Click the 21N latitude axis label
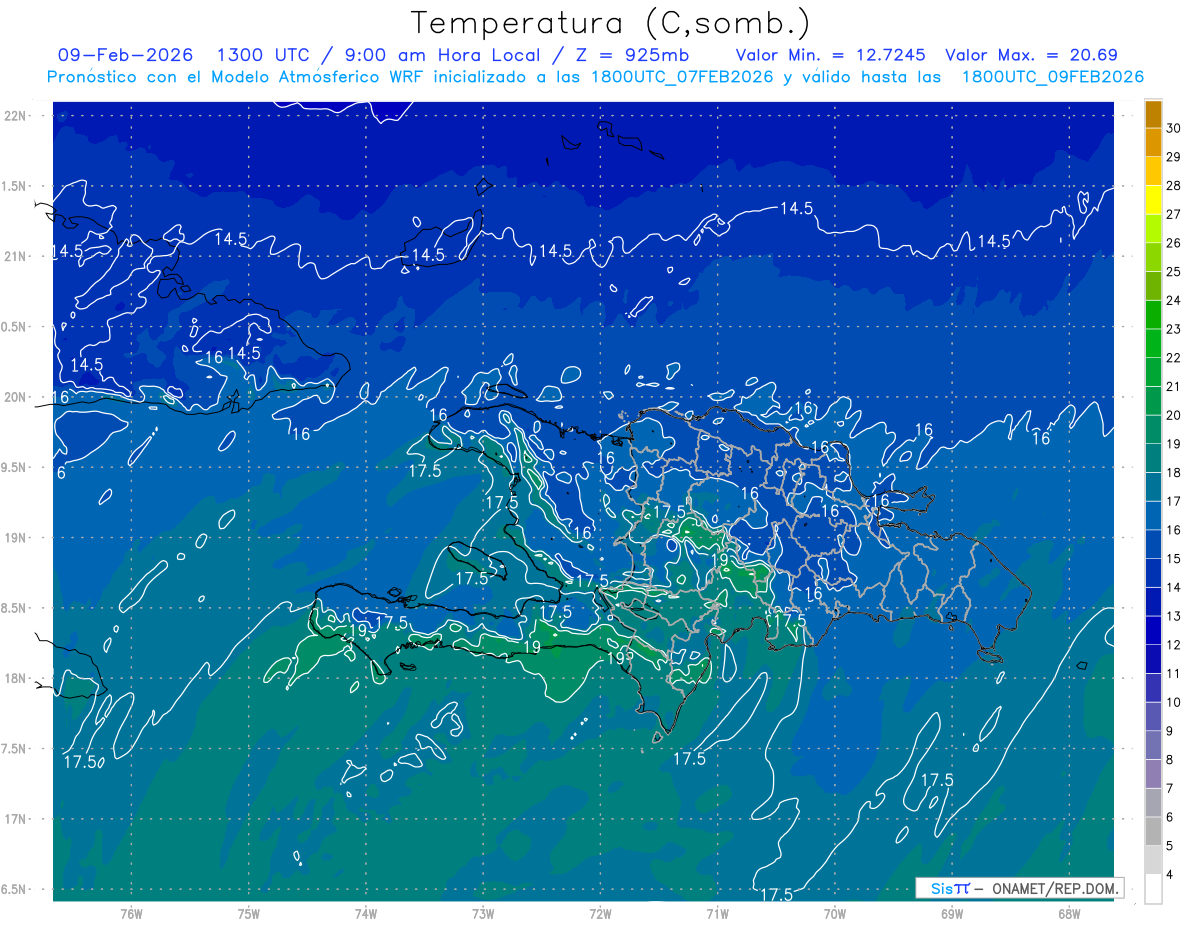 [x=16, y=256]
